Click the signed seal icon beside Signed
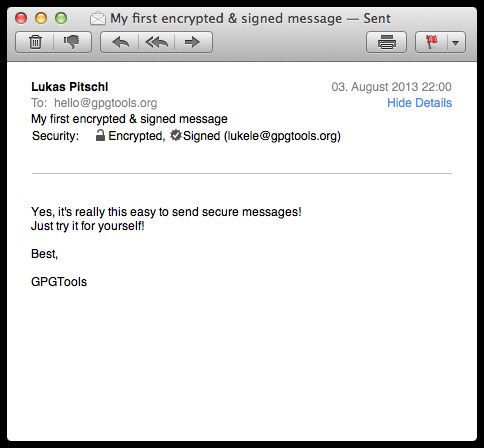Screen dimensions: 484x448 pyautogui.click(x=176, y=135)
